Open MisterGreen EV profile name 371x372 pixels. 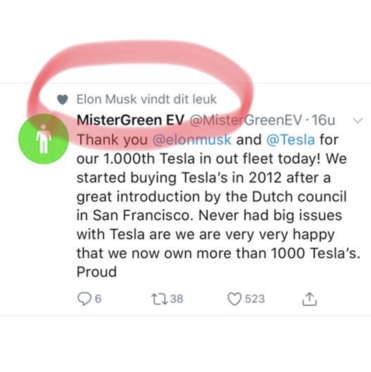tap(130, 120)
